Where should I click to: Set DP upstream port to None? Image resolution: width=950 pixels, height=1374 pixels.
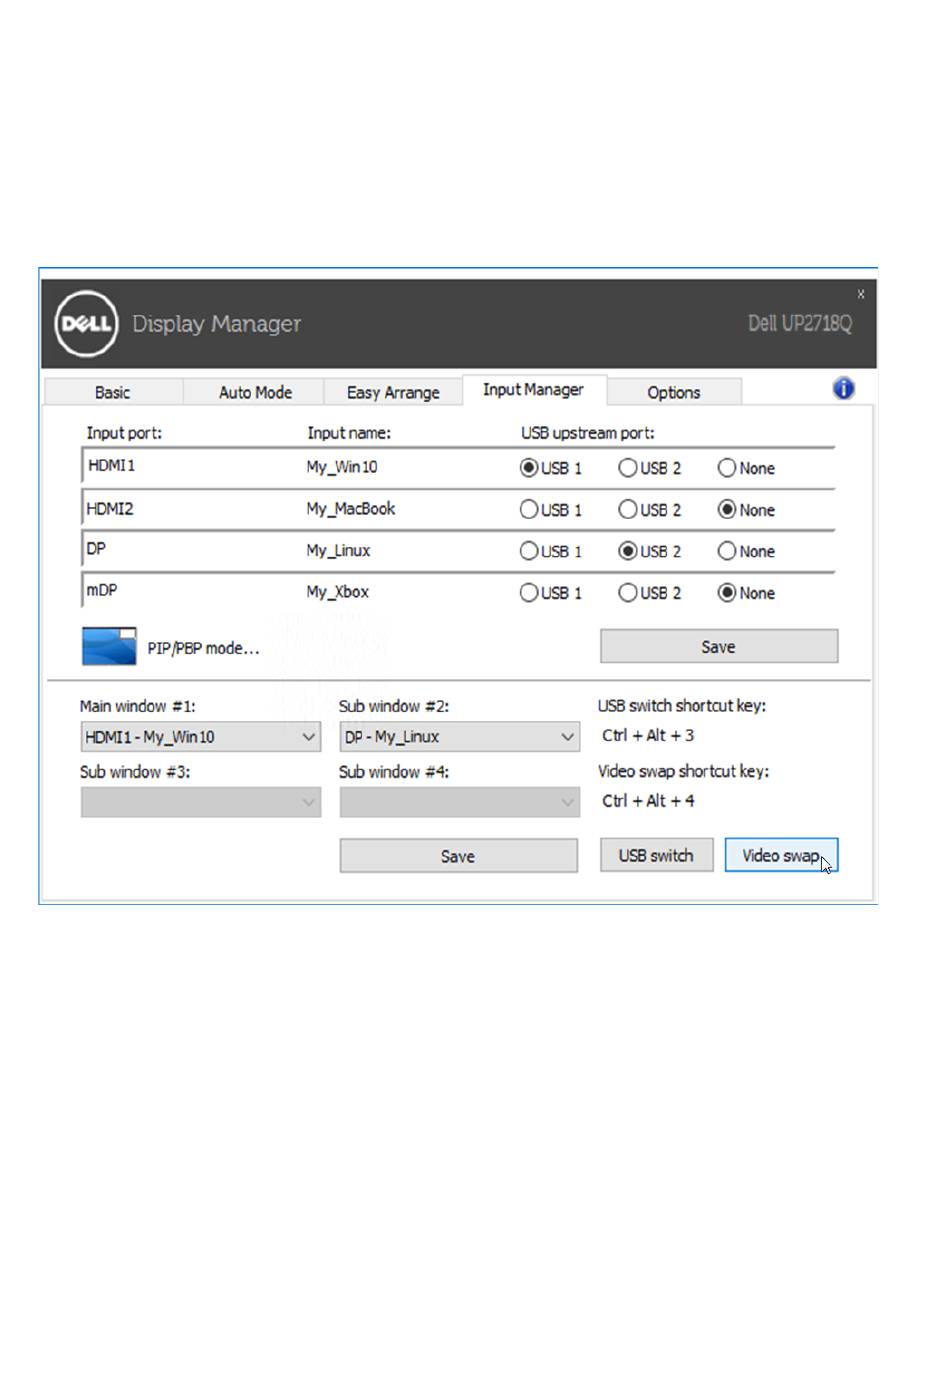pyautogui.click(x=727, y=551)
